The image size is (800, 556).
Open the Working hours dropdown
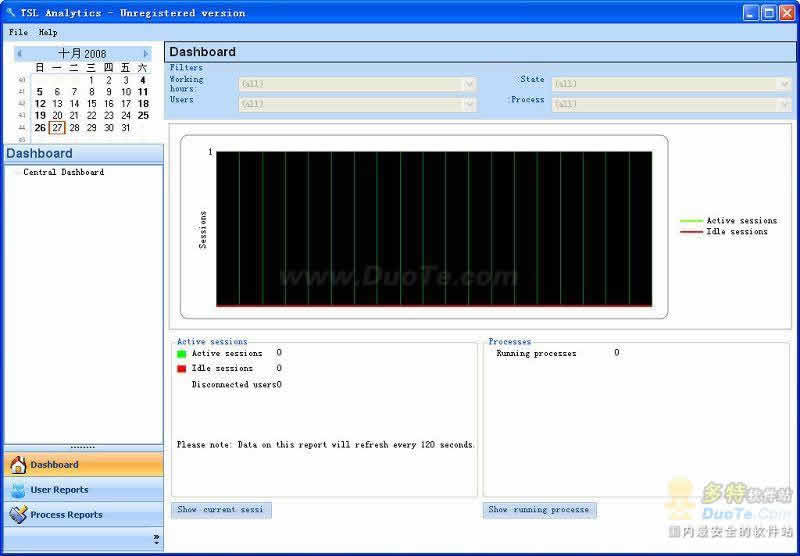click(357, 84)
